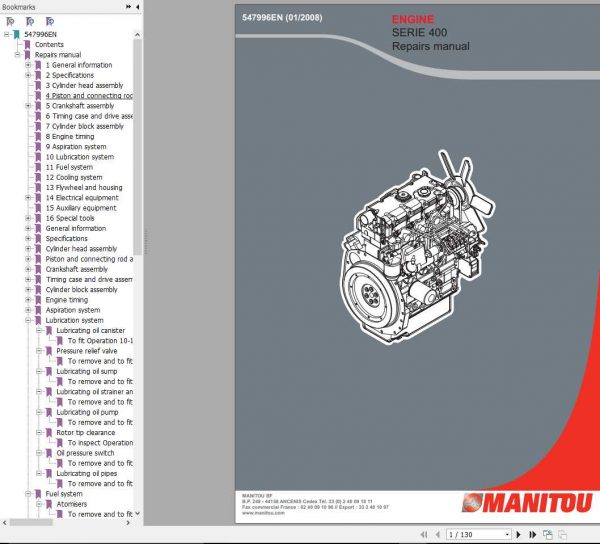The height and width of the screenshot is (544, 600).
Task: Click the bookmark icon beside 11 Fuel system
Action: click(38, 167)
